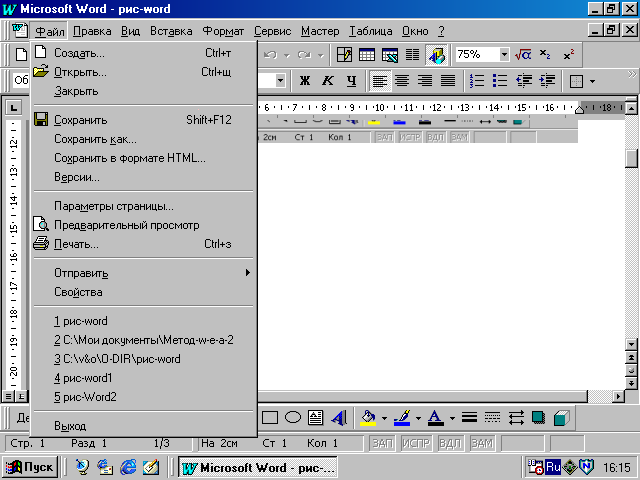The height and width of the screenshot is (480, 640).
Task: Toggle bulleted list
Action: click(500, 81)
